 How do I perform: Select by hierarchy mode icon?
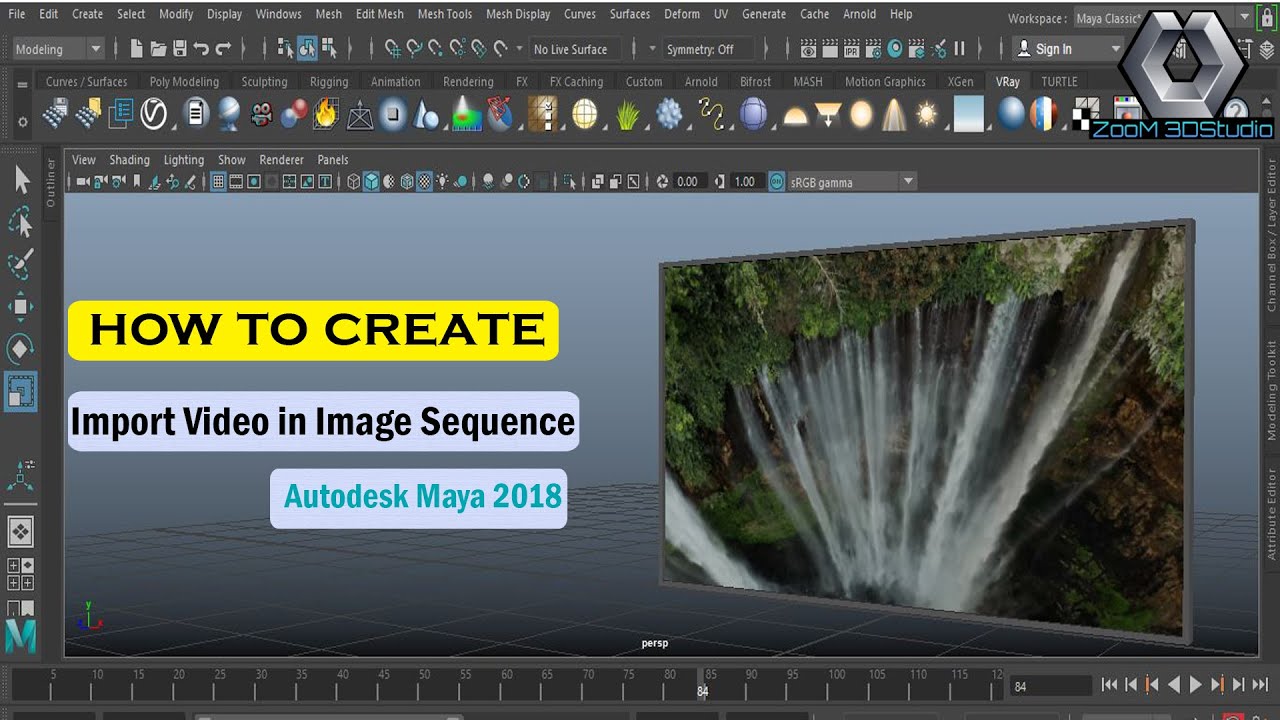(285, 48)
